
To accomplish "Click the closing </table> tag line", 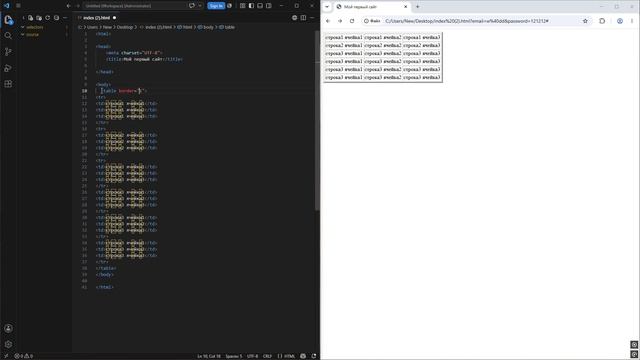I will coord(106,268).
